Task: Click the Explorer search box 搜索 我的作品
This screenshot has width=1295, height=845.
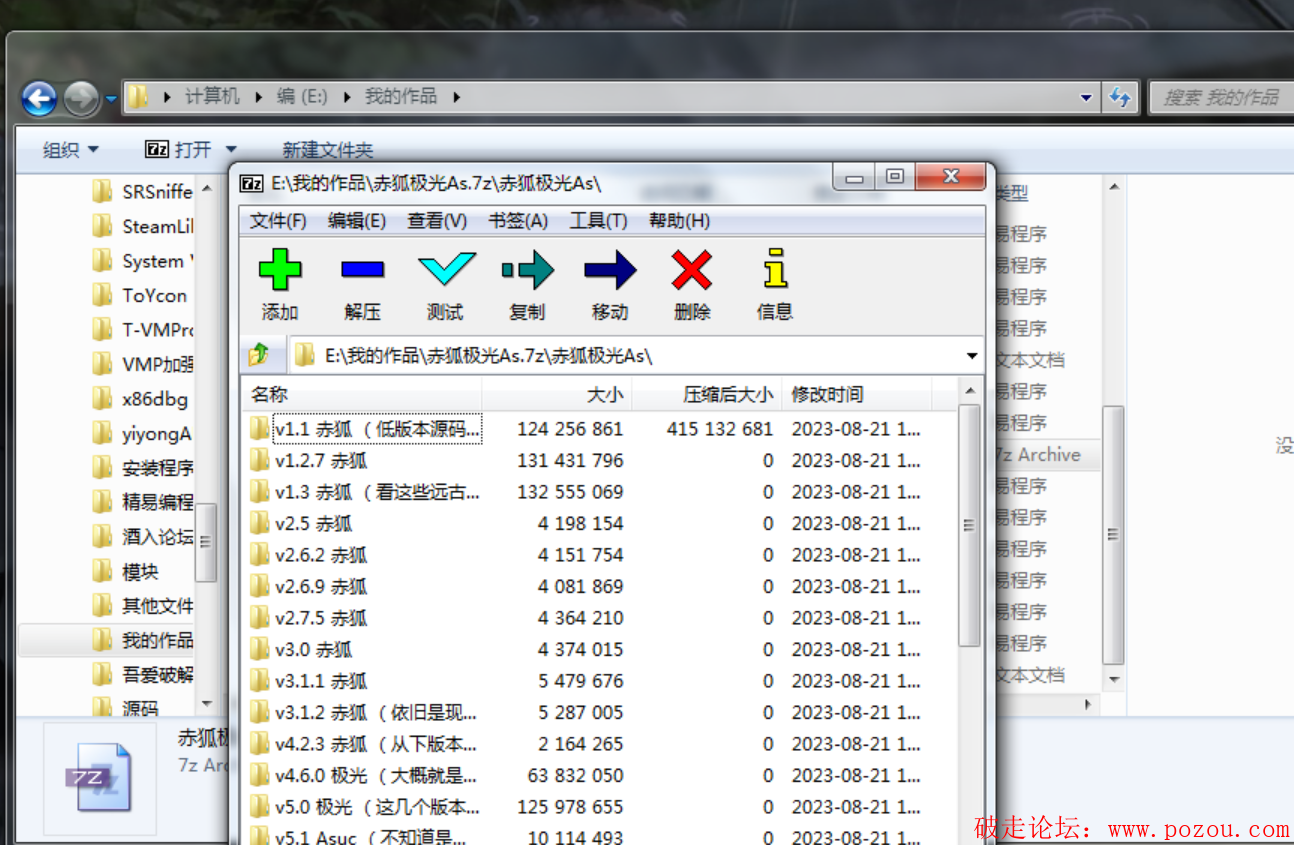Action: click(x=1221, y=97)
